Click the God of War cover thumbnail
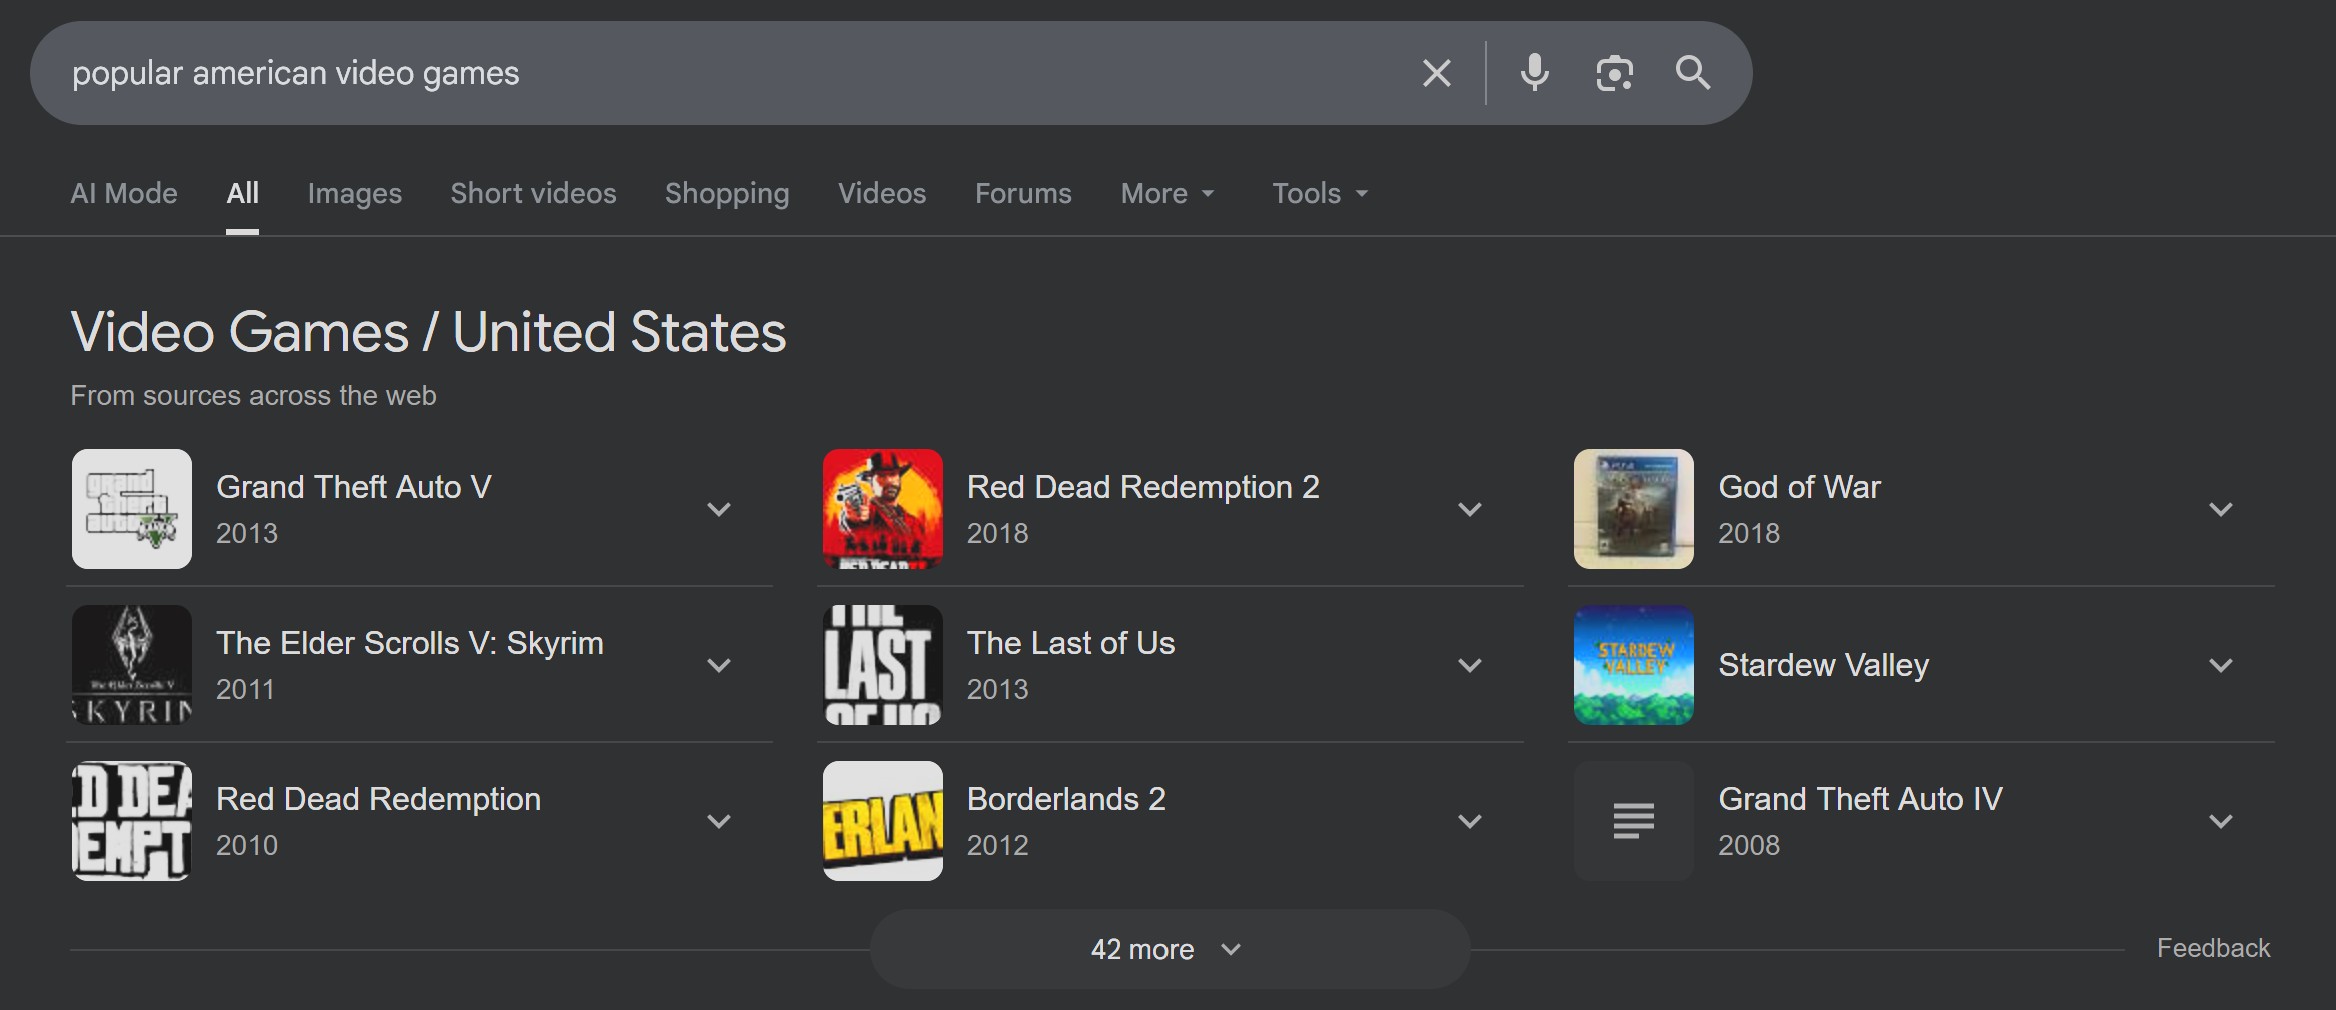 (x=1634, y=509)
